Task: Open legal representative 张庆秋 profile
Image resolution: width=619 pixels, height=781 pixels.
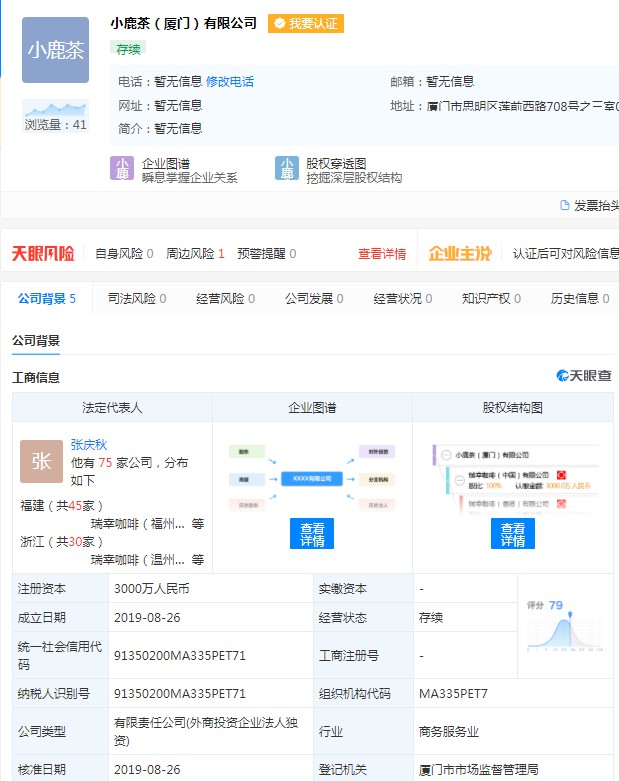Action: point(89,444)
